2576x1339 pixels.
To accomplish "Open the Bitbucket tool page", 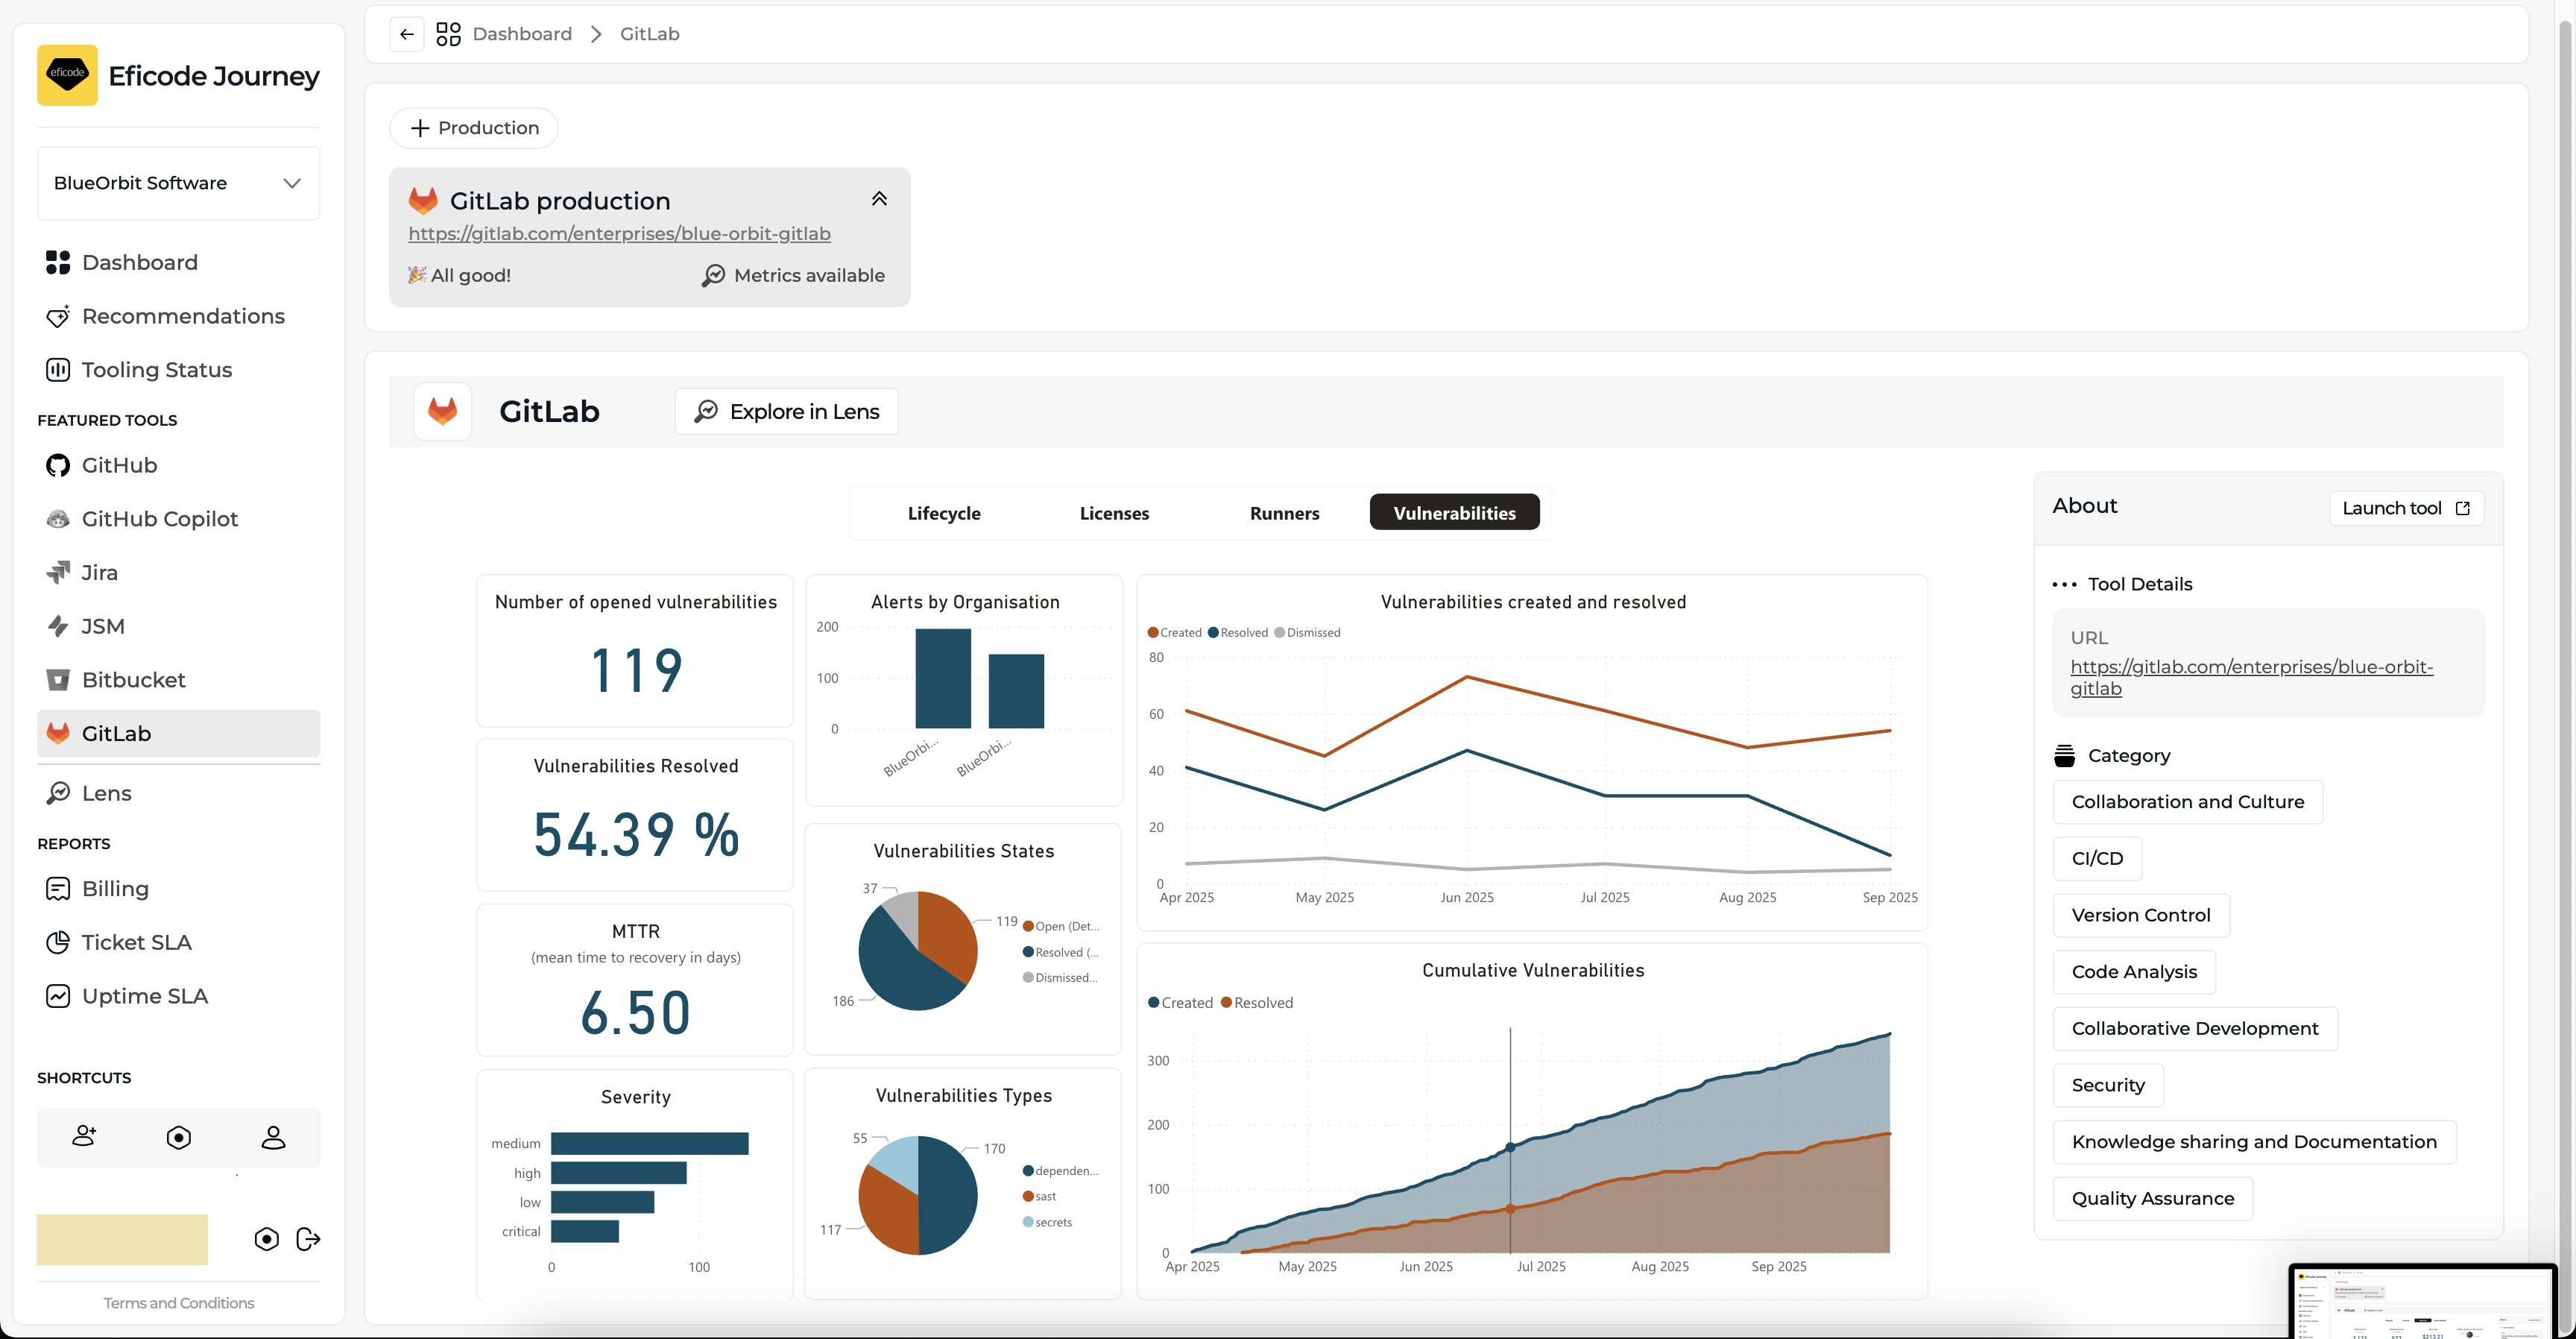I will (x=133, y=680).
